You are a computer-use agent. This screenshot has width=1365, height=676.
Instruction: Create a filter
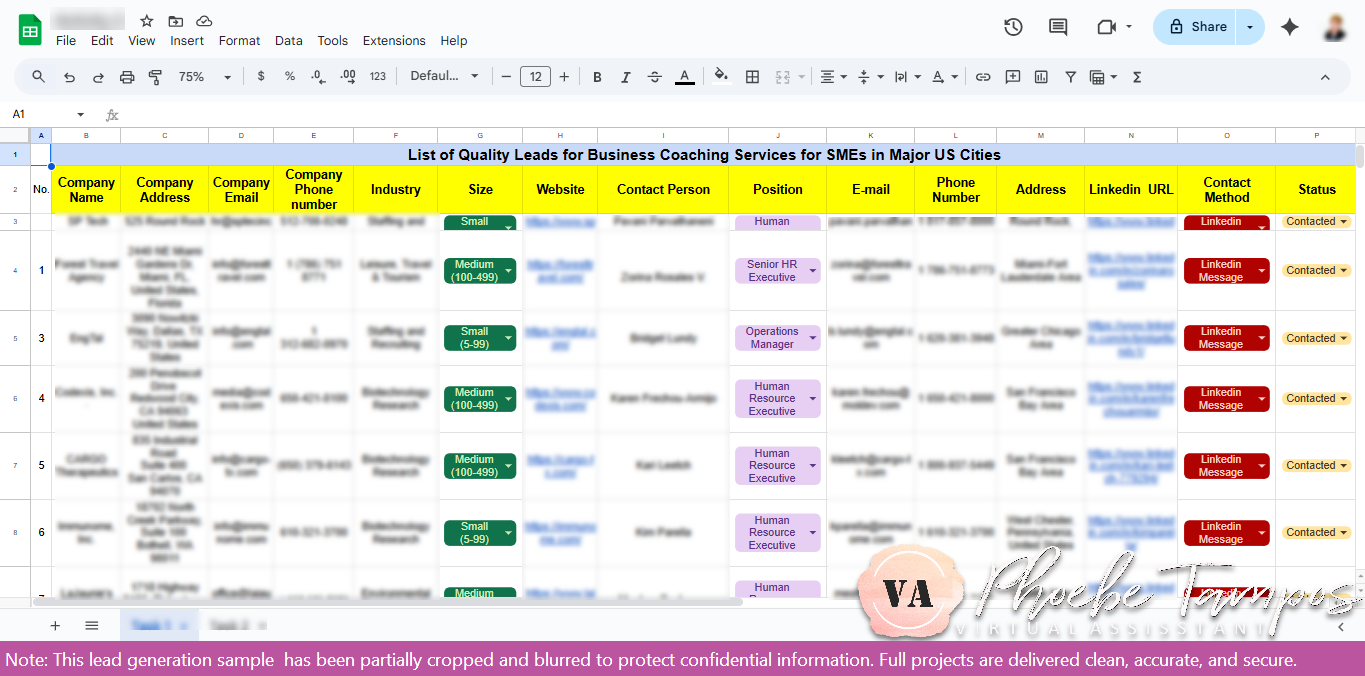[1070, 76]
